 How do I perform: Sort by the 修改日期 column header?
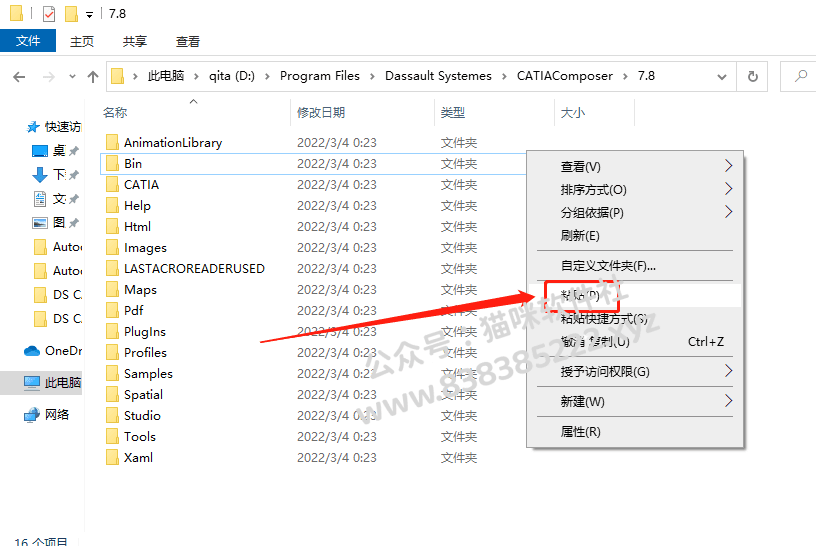(x=321, y=112)
